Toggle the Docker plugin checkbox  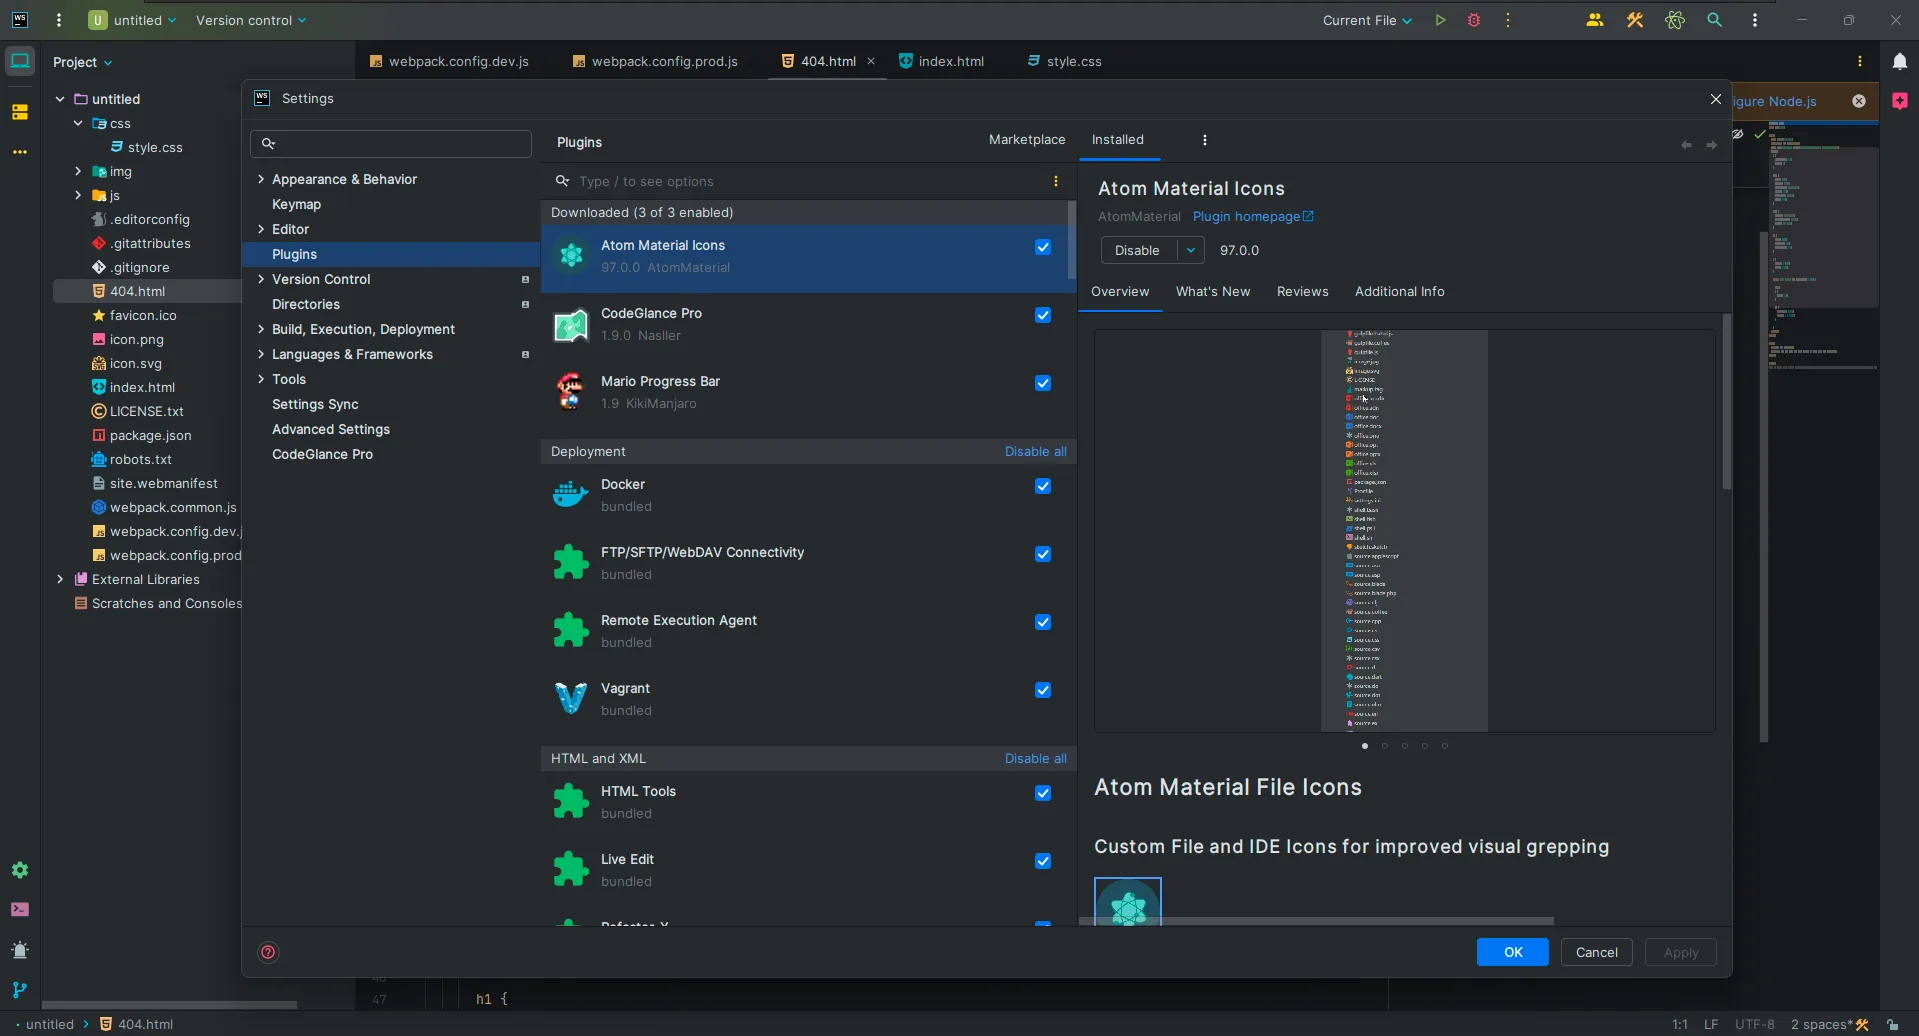1043,486
